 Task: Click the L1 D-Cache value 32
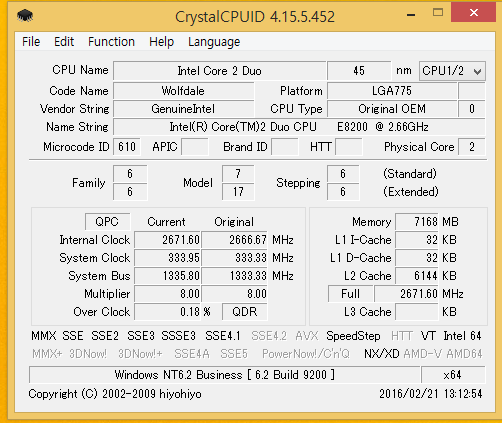[x=417, y=258]
